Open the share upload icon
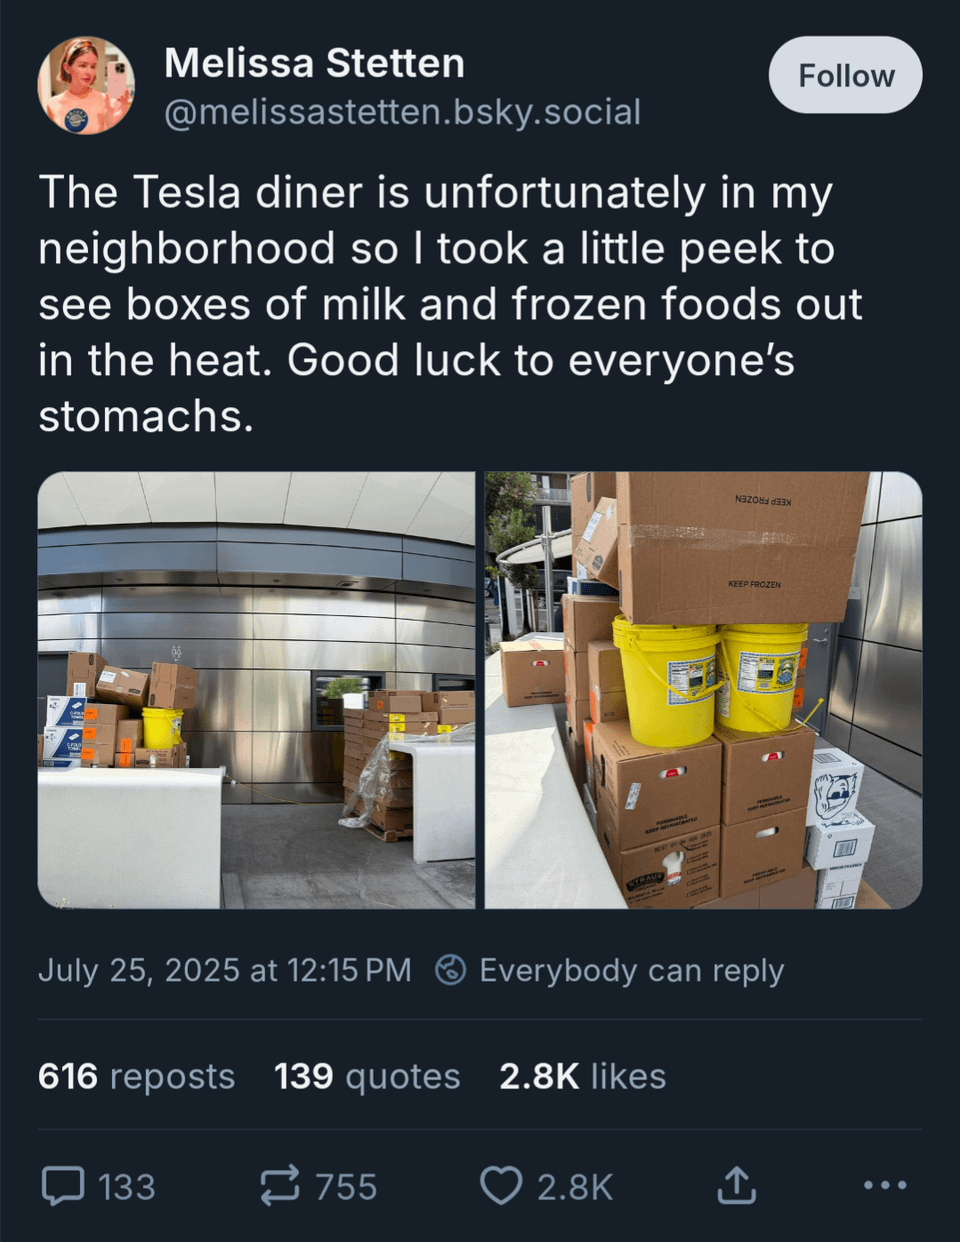Screen dimensions: 960x1242 736,1185
